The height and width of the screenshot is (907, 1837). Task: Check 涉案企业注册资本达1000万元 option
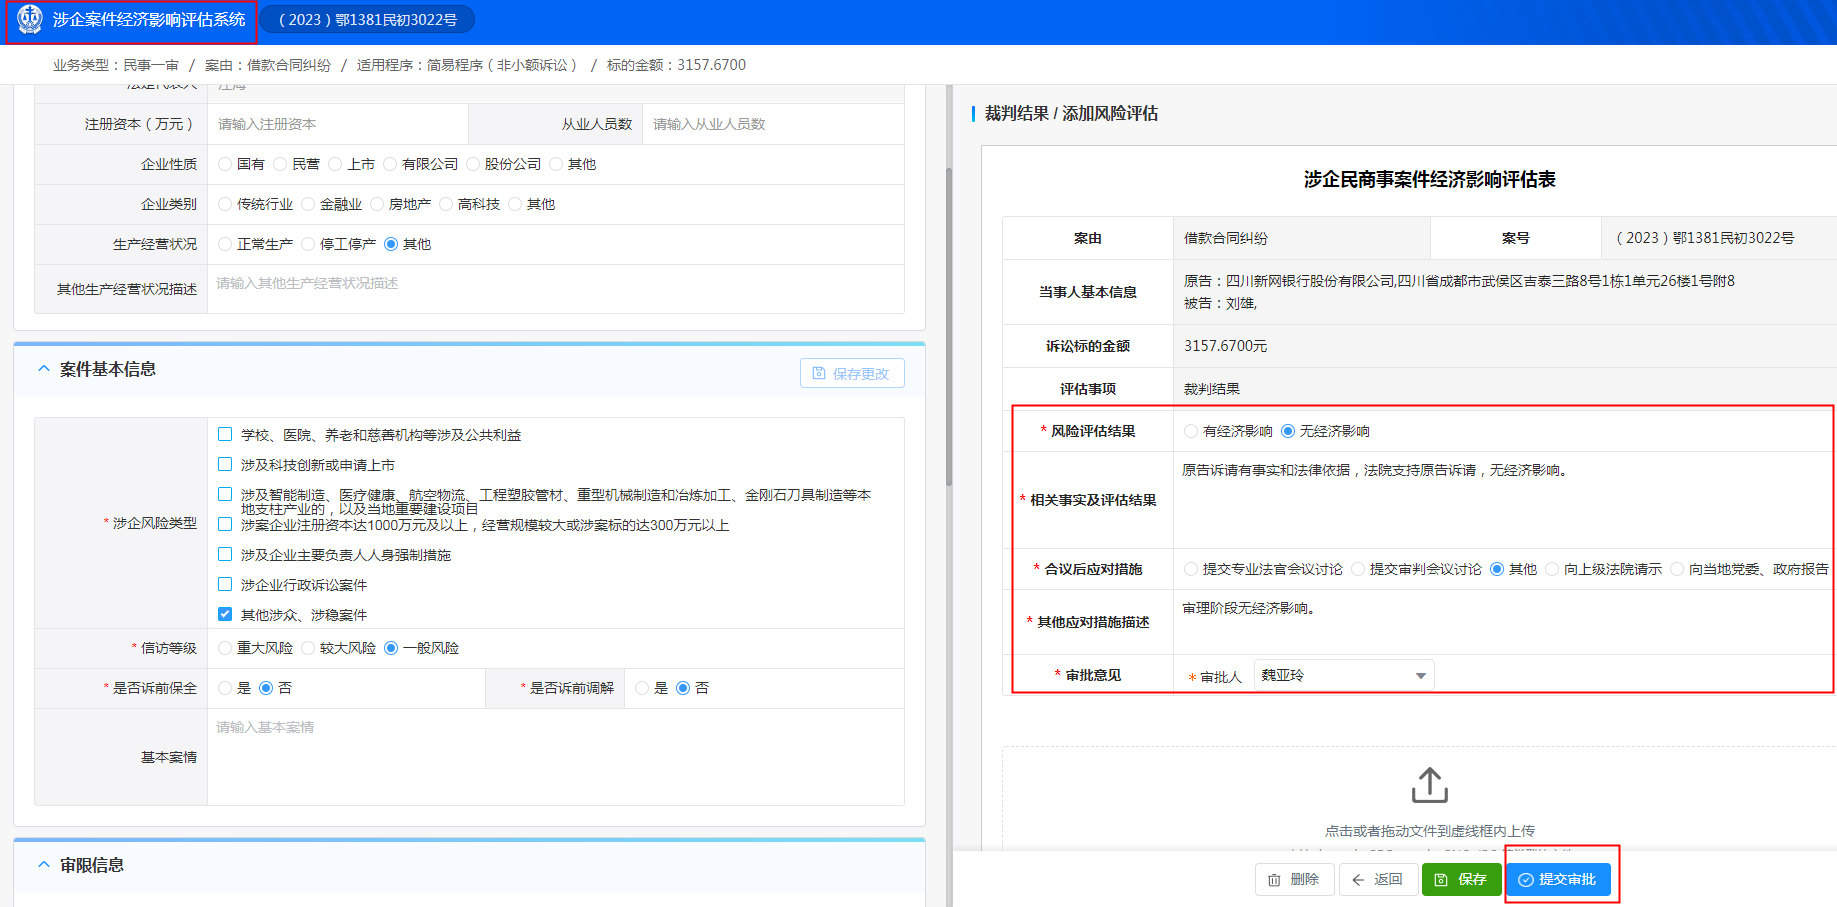225,524
